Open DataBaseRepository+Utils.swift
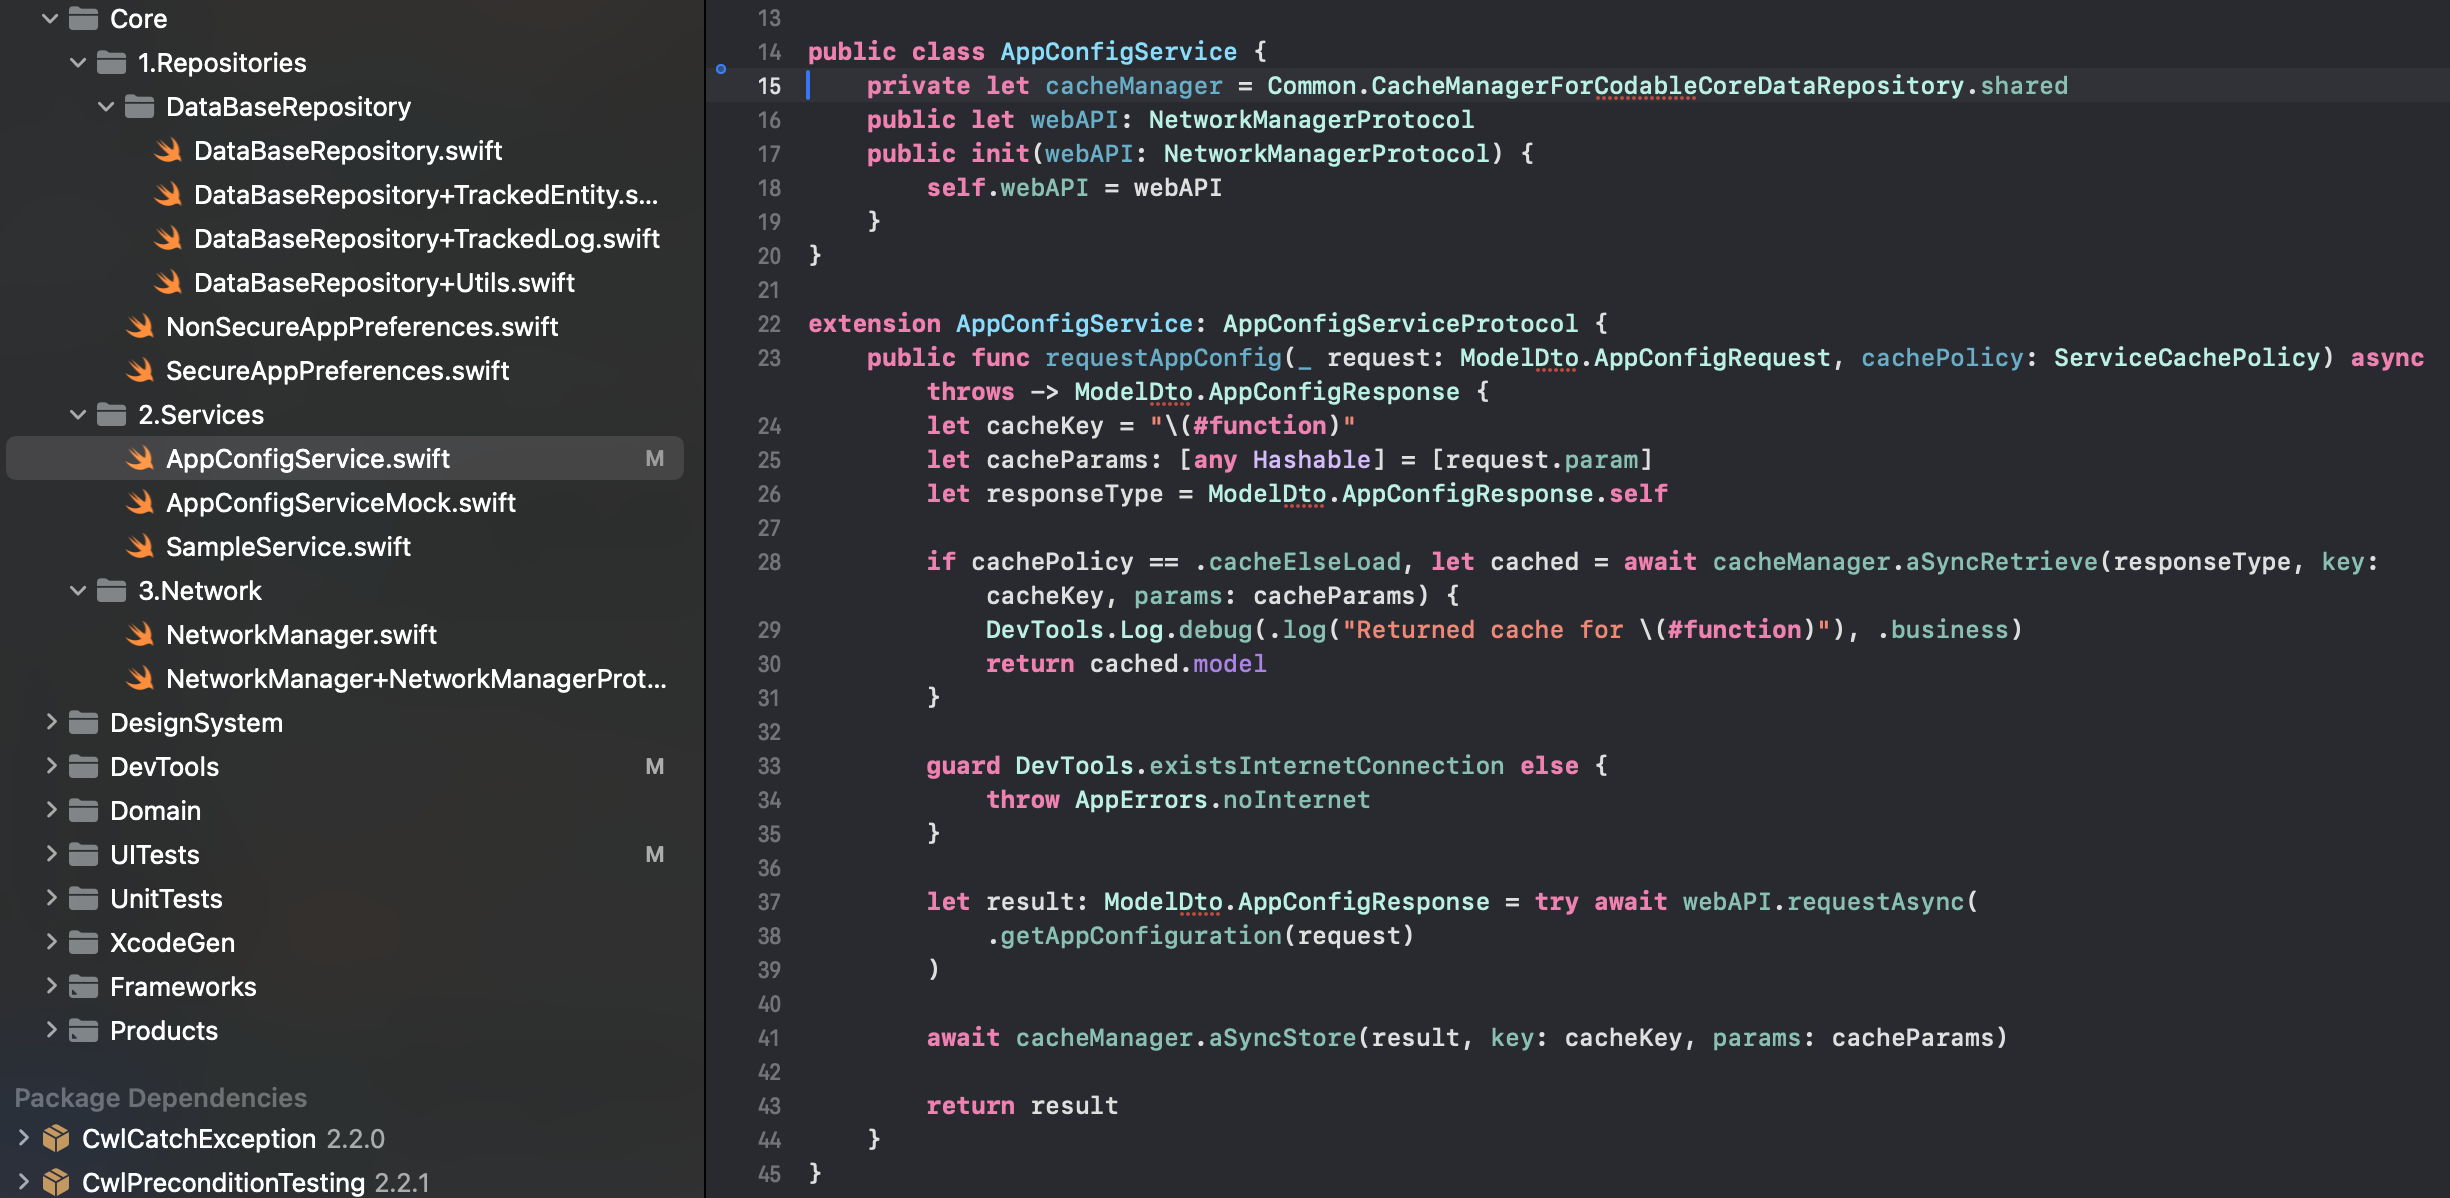 [x=384, y=283]
